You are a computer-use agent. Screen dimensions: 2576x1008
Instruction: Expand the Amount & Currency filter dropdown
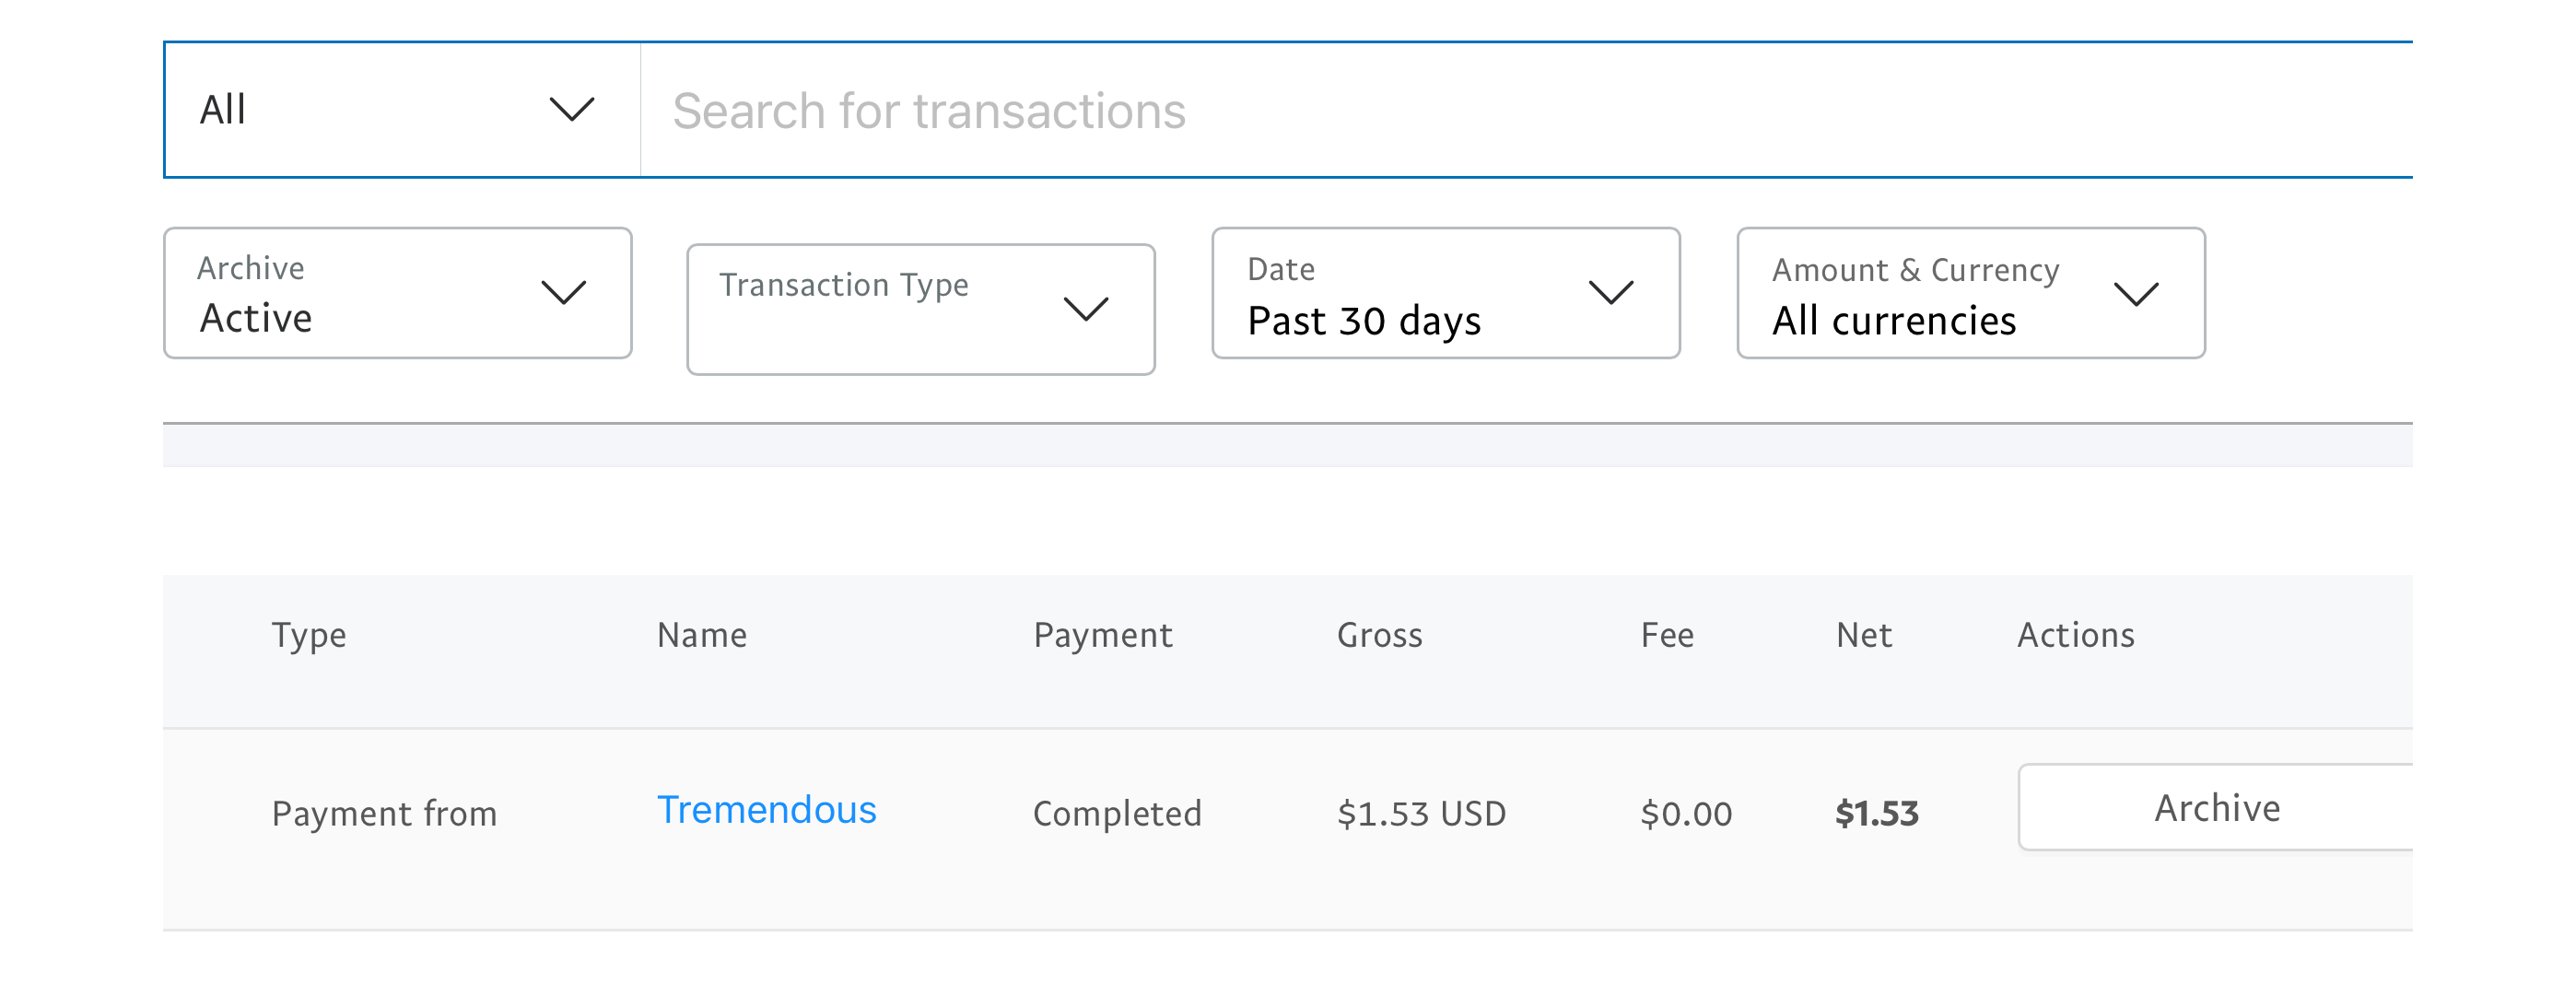[1971, 293]
